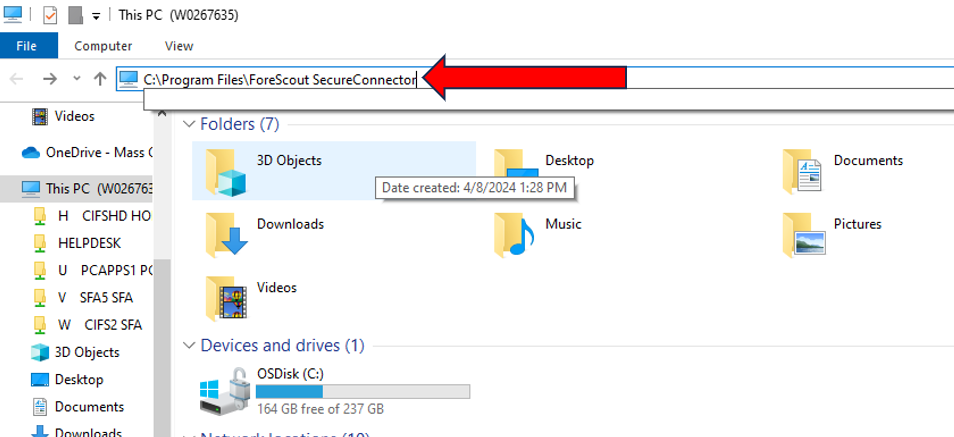Switch to the Computer ribbon tab

tap(103, 46)
